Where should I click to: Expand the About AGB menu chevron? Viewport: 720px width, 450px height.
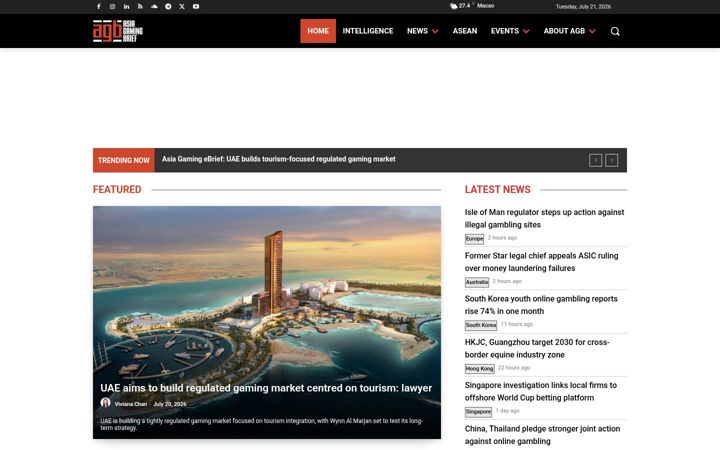[592, 31]
